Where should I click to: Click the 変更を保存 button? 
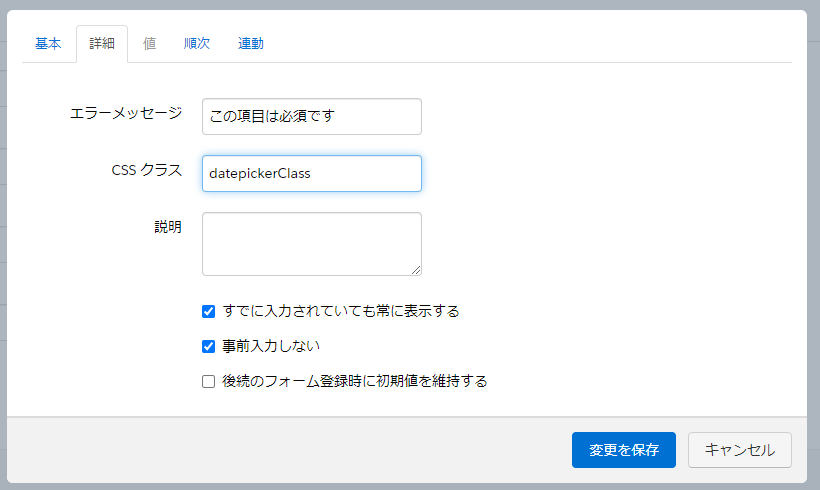click(623, 450)
